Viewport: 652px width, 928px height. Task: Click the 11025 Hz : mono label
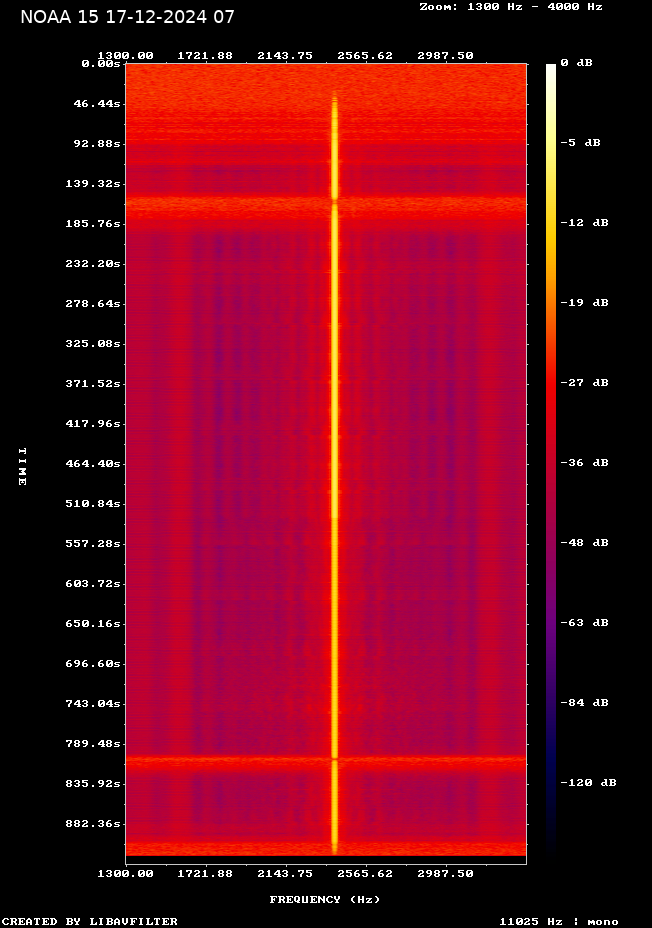coord(558,921)
